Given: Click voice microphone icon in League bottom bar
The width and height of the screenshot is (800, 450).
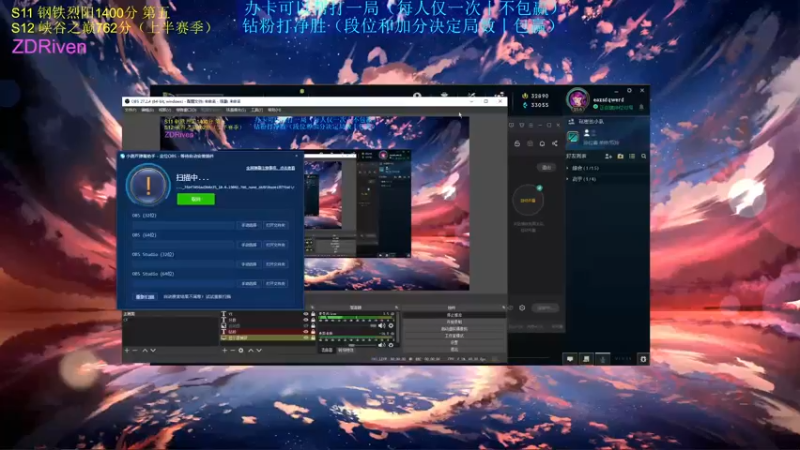Looking at the screenshot, I should pyautogui.click(x=603, y=359).
